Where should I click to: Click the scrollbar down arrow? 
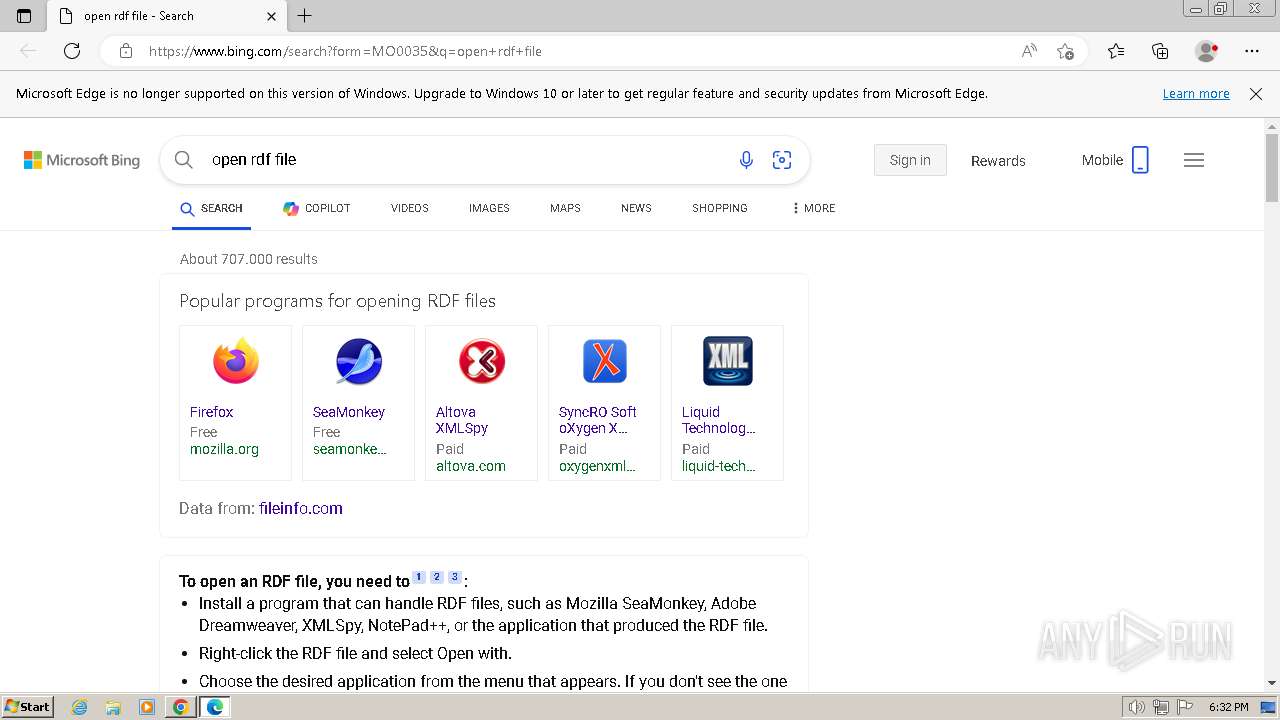1272,683
